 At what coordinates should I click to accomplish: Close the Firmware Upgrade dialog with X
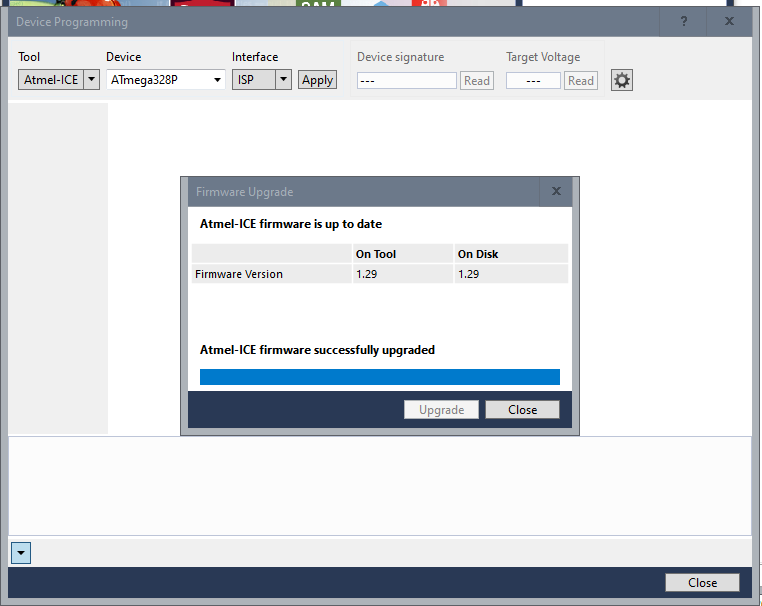click(556, 191)
